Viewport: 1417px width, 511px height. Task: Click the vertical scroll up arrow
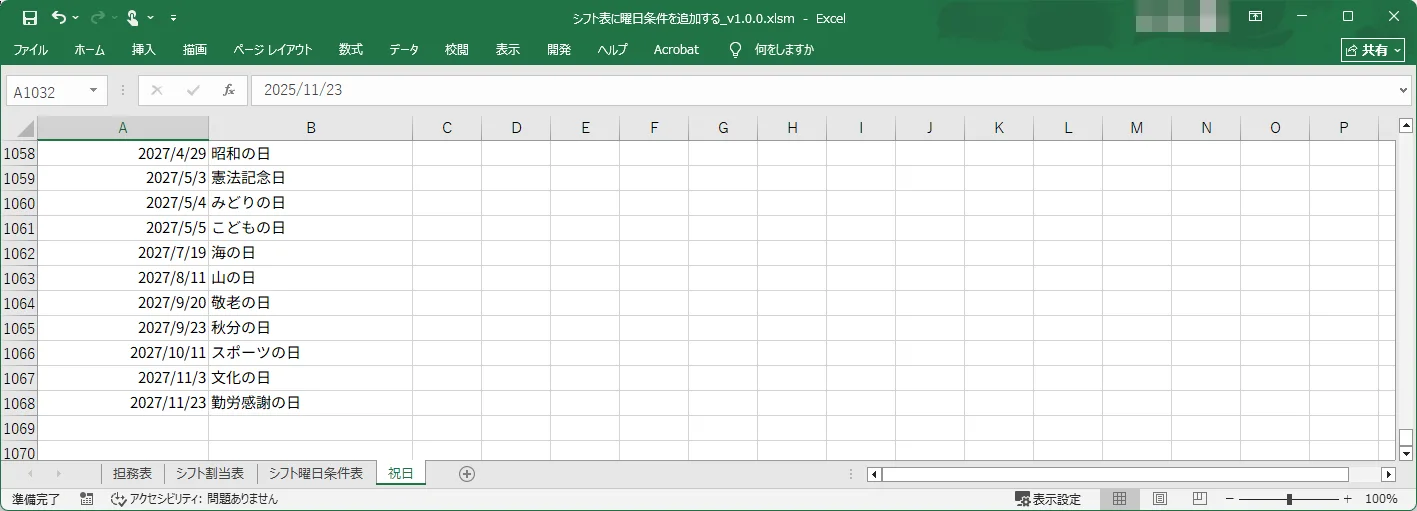click(1405, 126)
